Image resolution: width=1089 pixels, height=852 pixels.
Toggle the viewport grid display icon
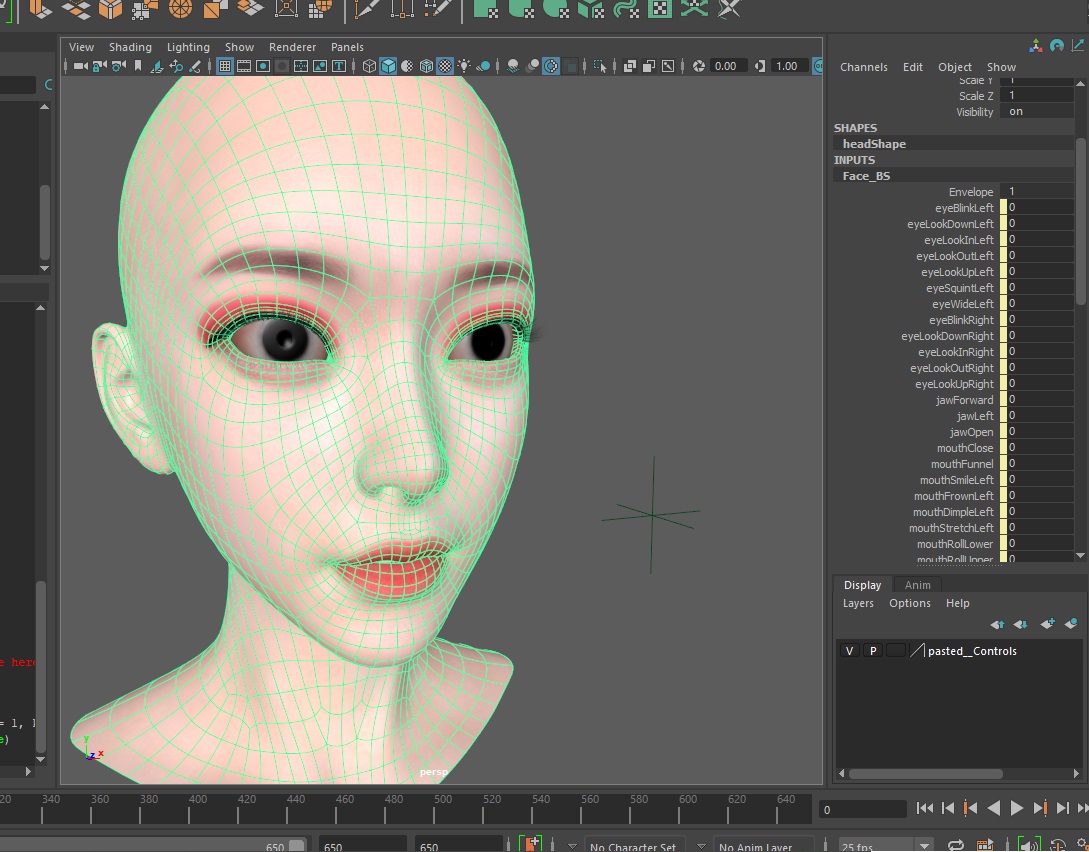click(x=225, y=66)
